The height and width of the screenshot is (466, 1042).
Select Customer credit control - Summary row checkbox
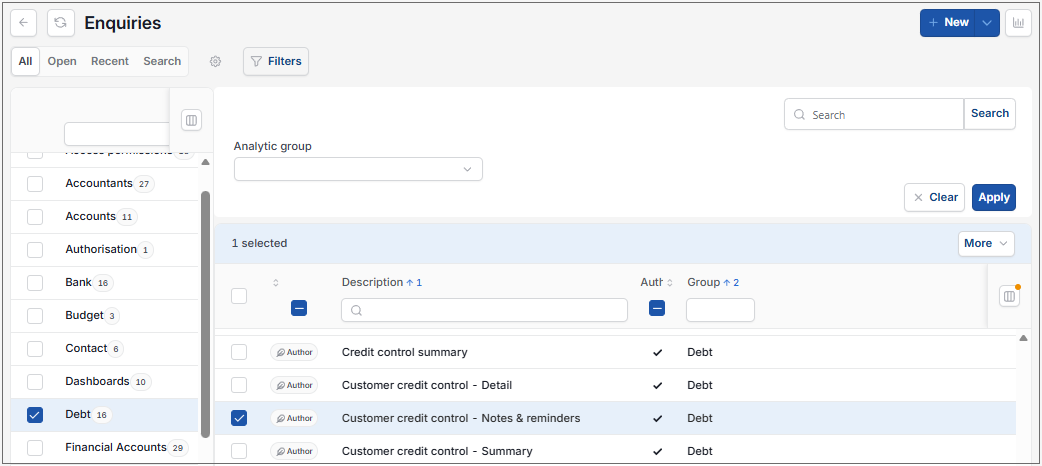(239, 451)
